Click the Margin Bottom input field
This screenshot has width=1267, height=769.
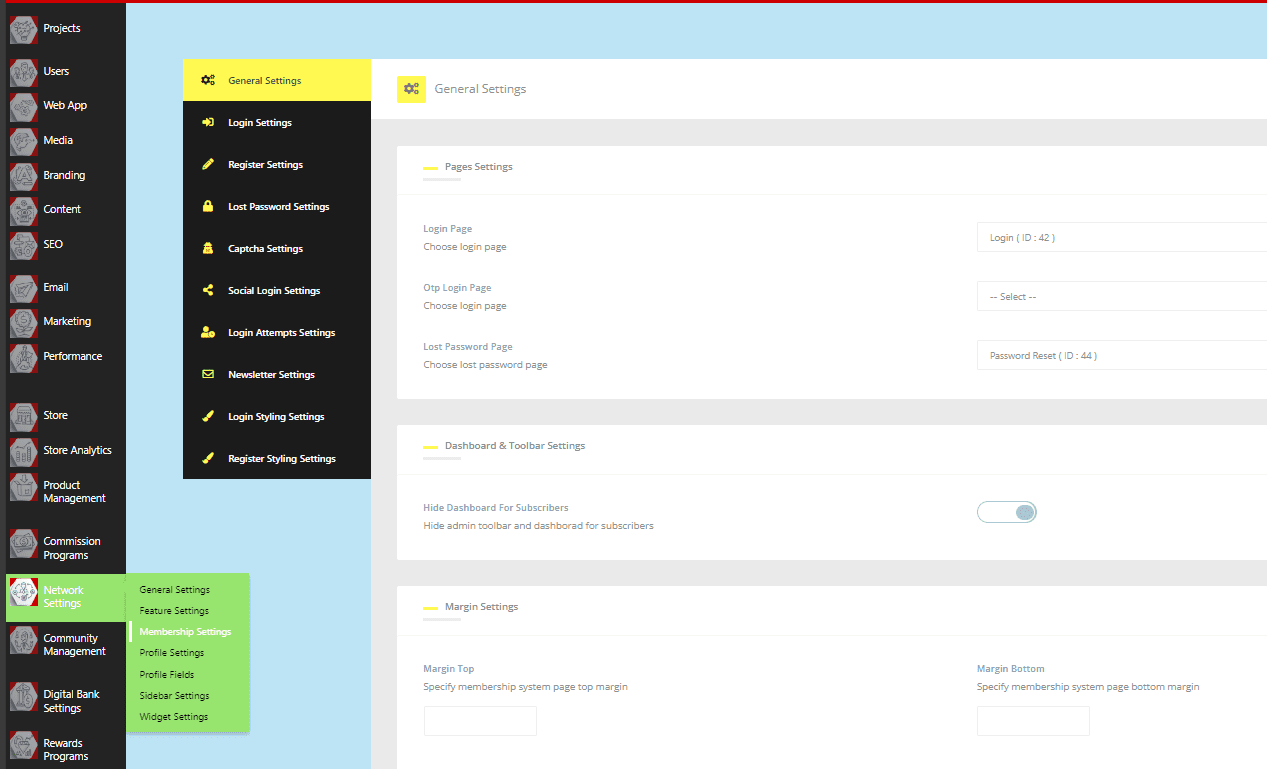pyautogui.click(x=1033, y=721)
